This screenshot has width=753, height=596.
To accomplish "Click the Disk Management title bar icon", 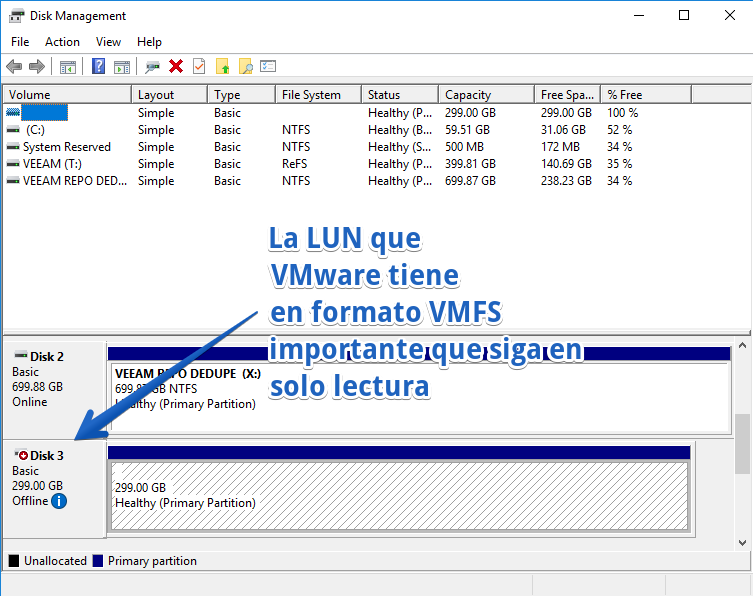I will coord(16,16).
